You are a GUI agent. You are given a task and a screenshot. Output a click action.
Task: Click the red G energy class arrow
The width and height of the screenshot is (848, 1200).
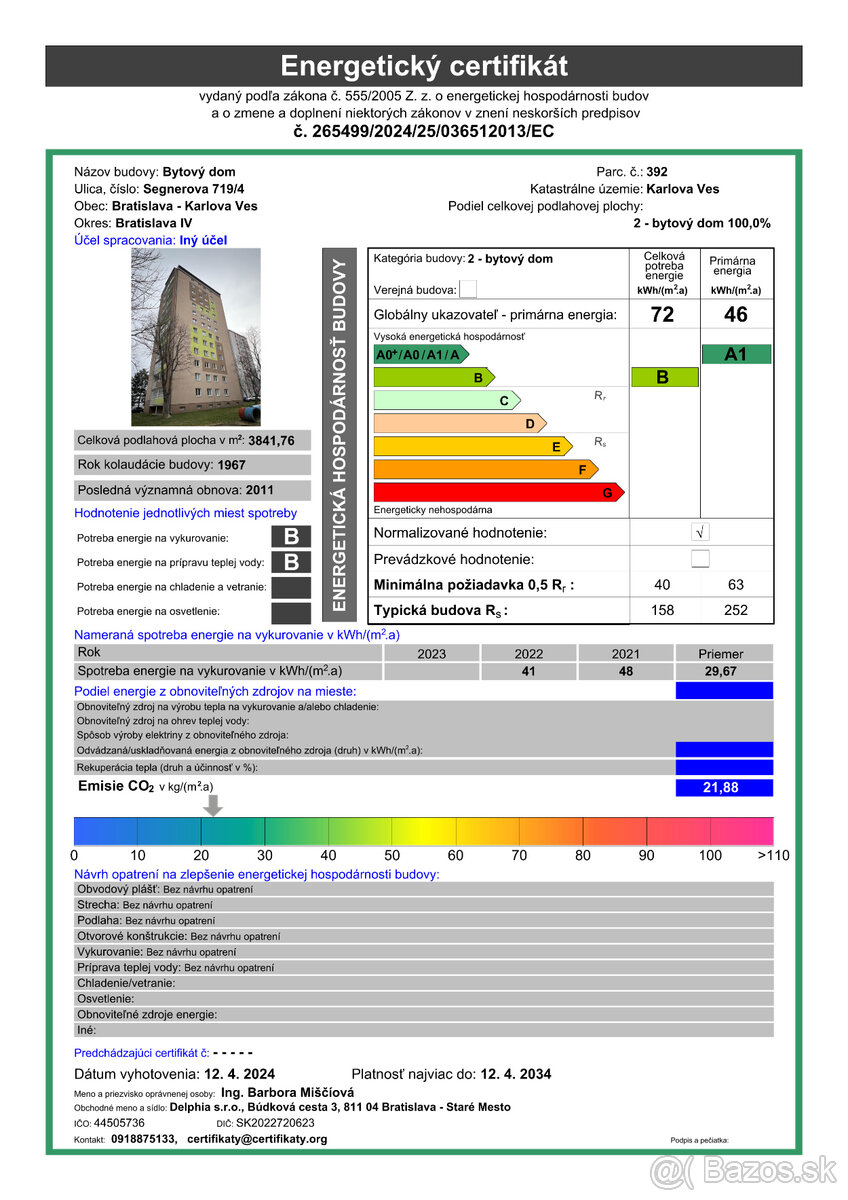(499, 493)
